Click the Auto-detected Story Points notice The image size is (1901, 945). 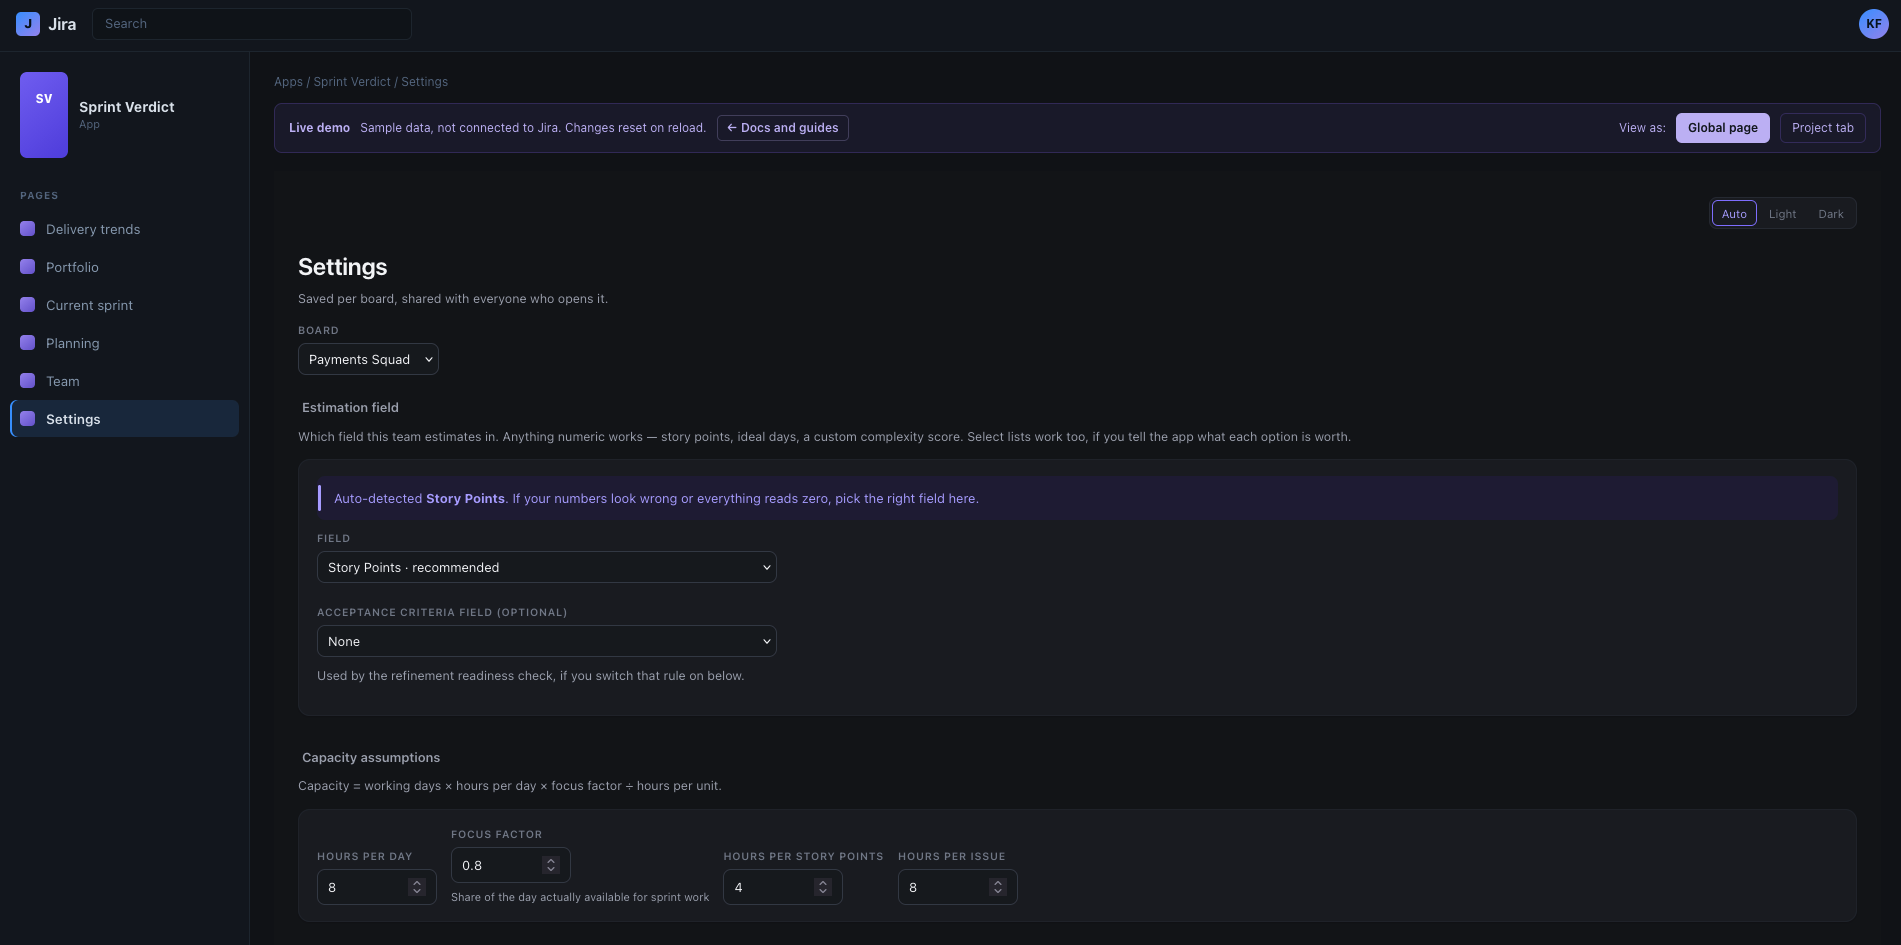pyautogui.click(x=1078, y=498)
